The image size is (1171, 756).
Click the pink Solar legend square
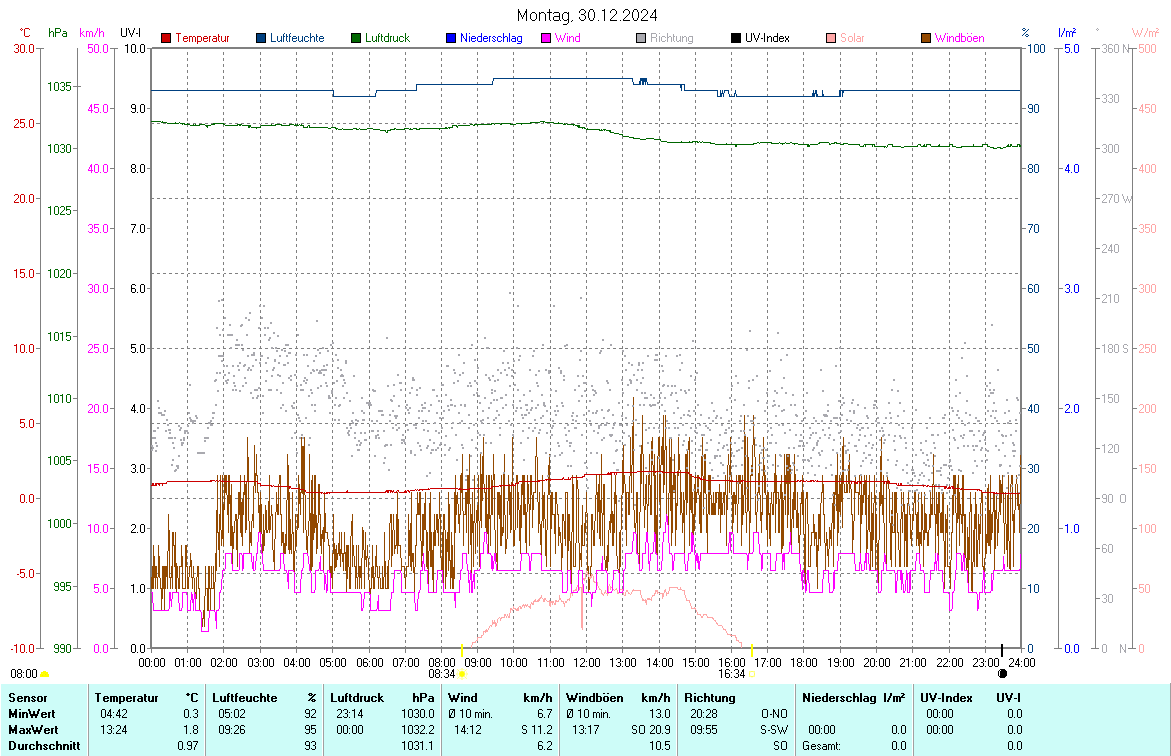(831, 38)
